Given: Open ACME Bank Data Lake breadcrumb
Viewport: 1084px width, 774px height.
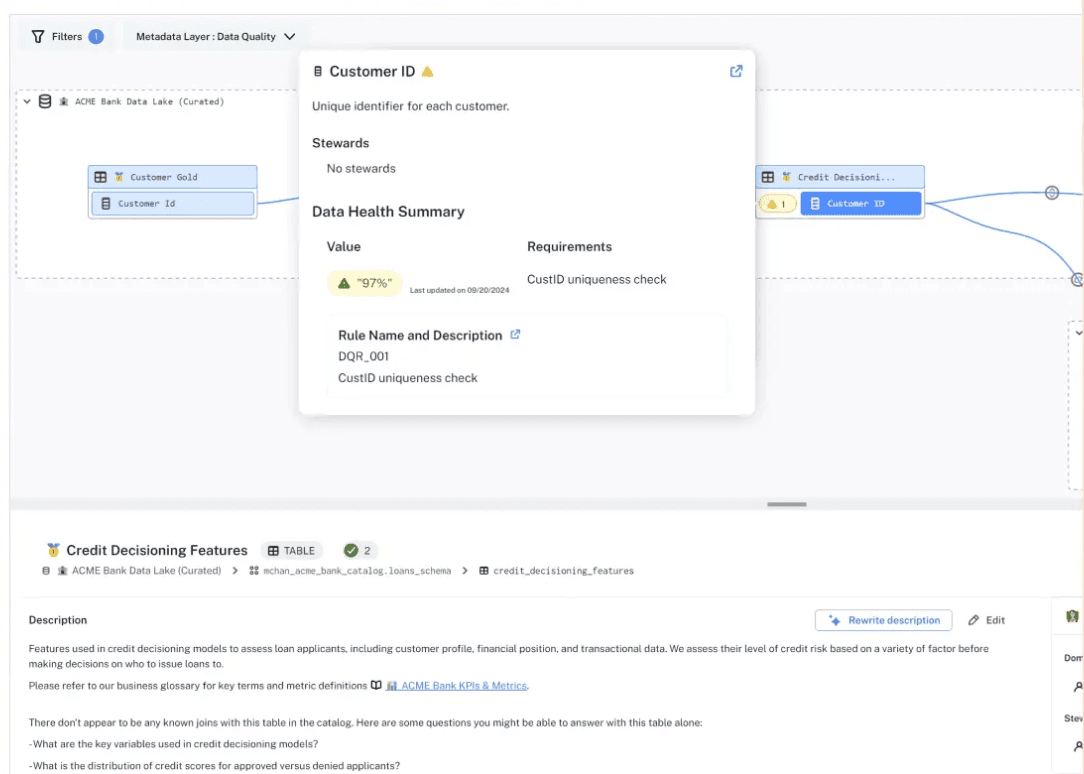Looking at the screenshot, I should (138, 571).
